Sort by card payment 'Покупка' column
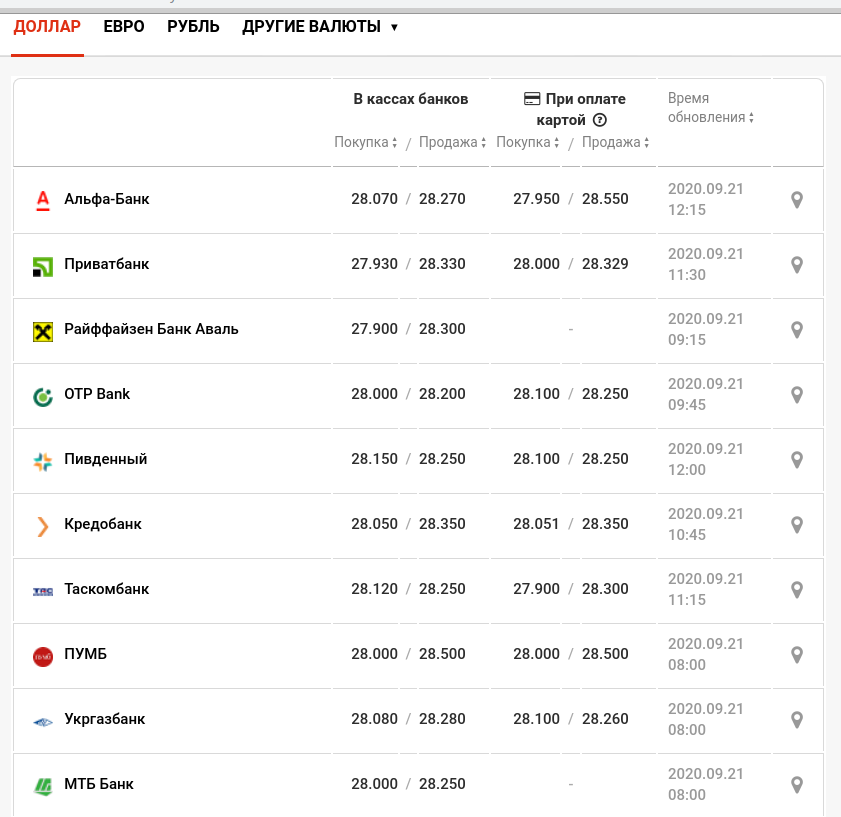841x817 pixels. coord(528,142)
